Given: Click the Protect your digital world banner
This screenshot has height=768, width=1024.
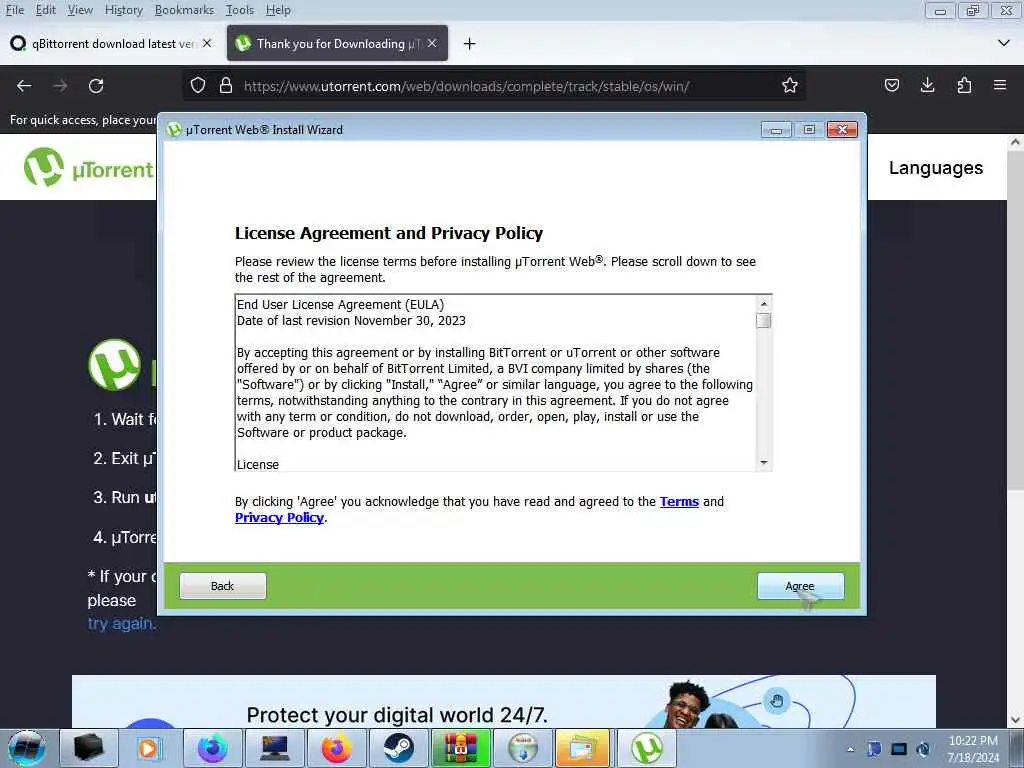Looking at the screenshot, I should tap(504, 701).
